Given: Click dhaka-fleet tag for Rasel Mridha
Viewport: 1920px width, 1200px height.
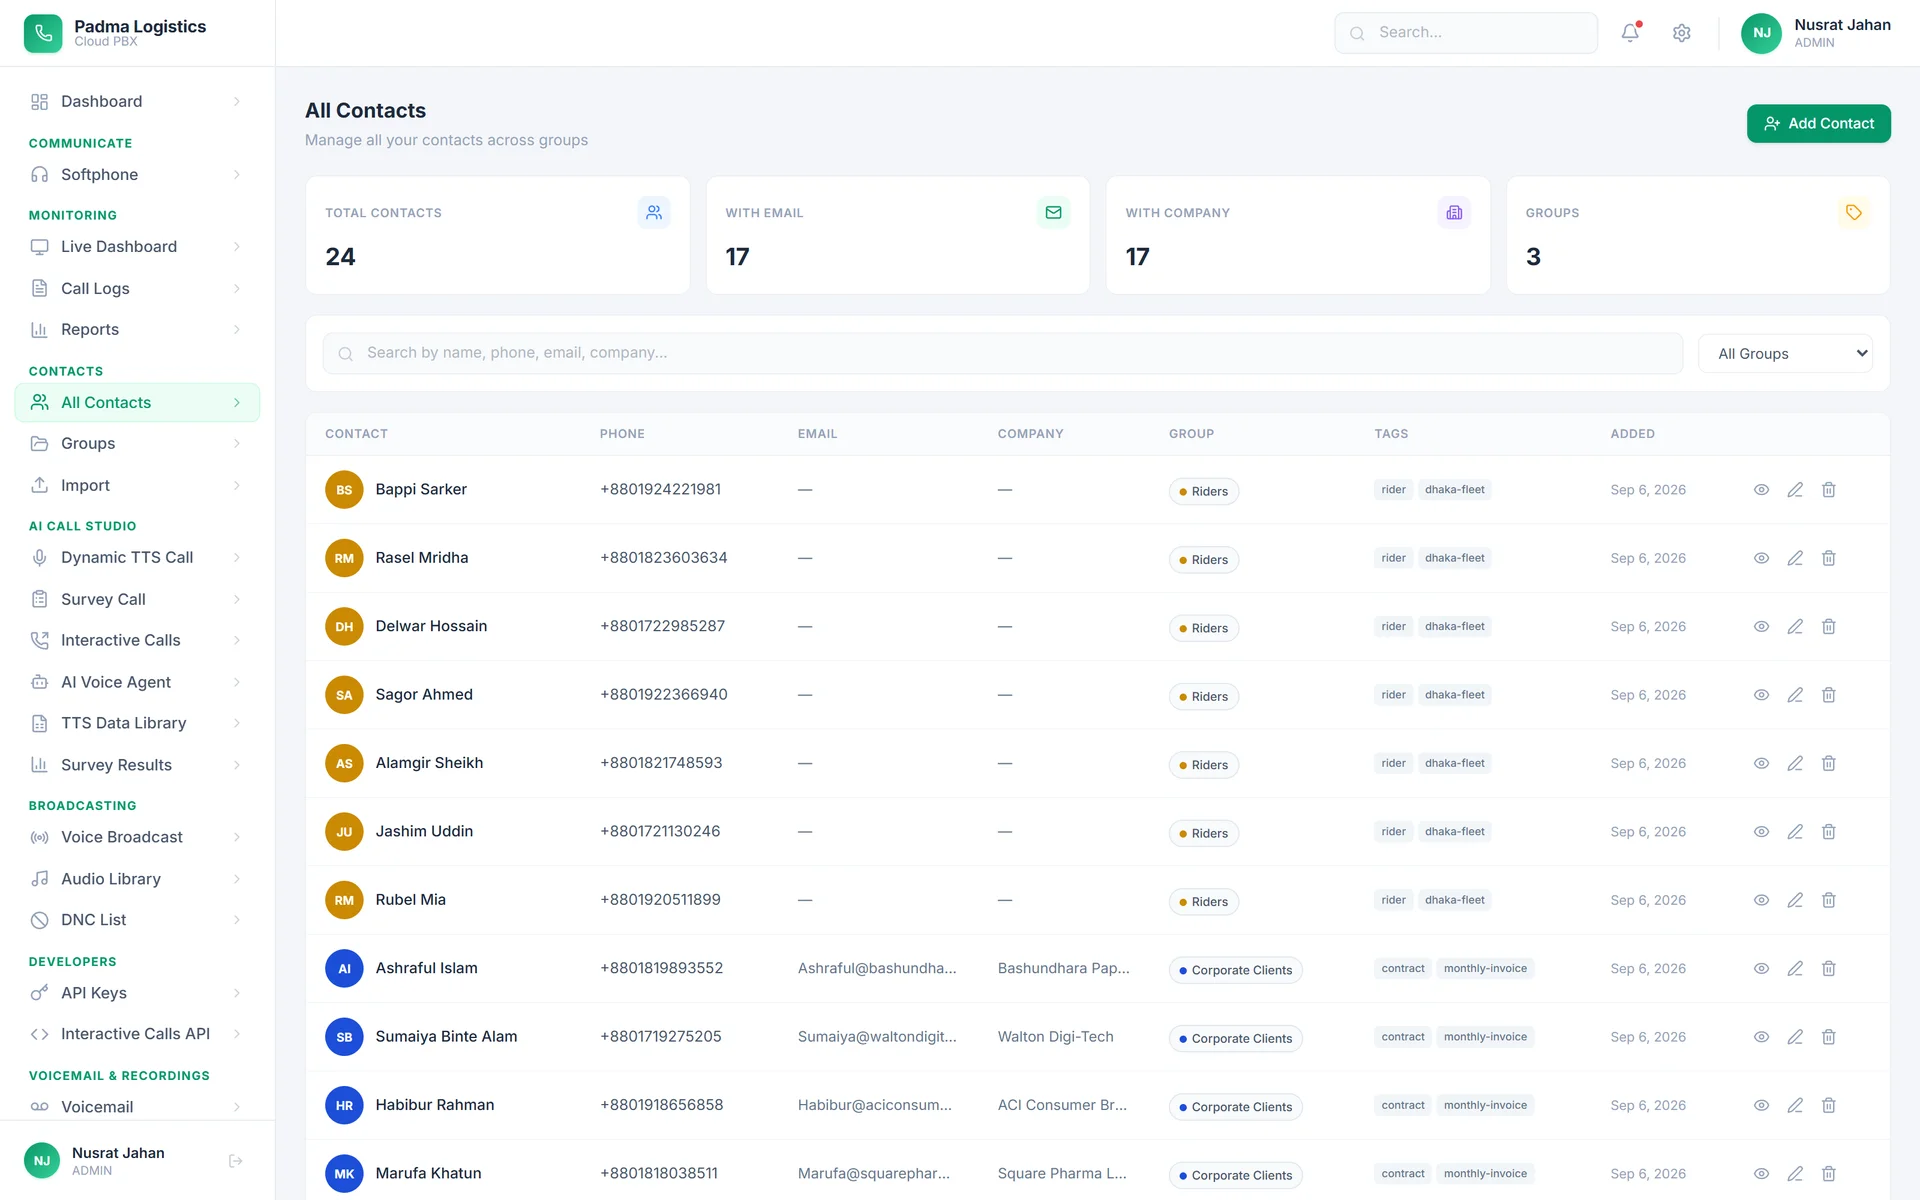Looking at the screenshot, I should pyautogui.click(x=1454, y=558).
